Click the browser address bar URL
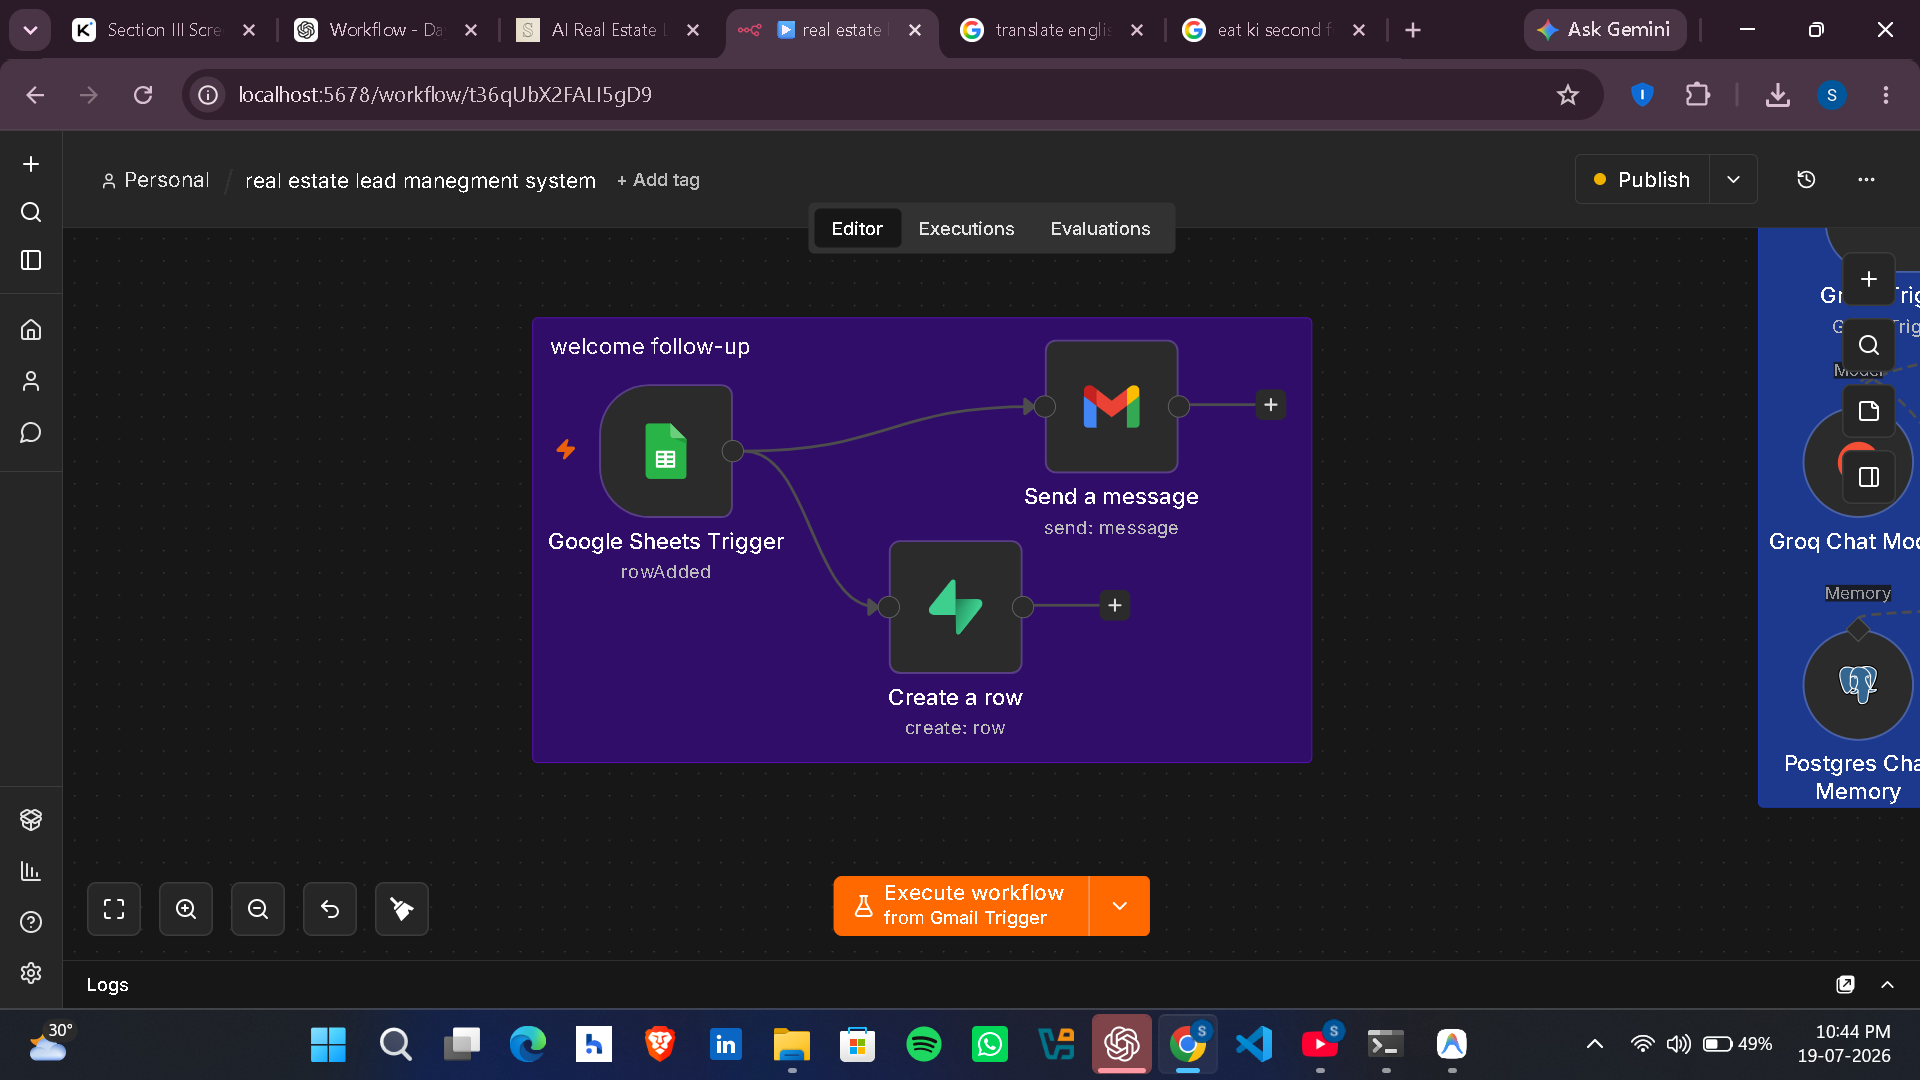Screen dimensions: 1920x1080 click(445, 95)
